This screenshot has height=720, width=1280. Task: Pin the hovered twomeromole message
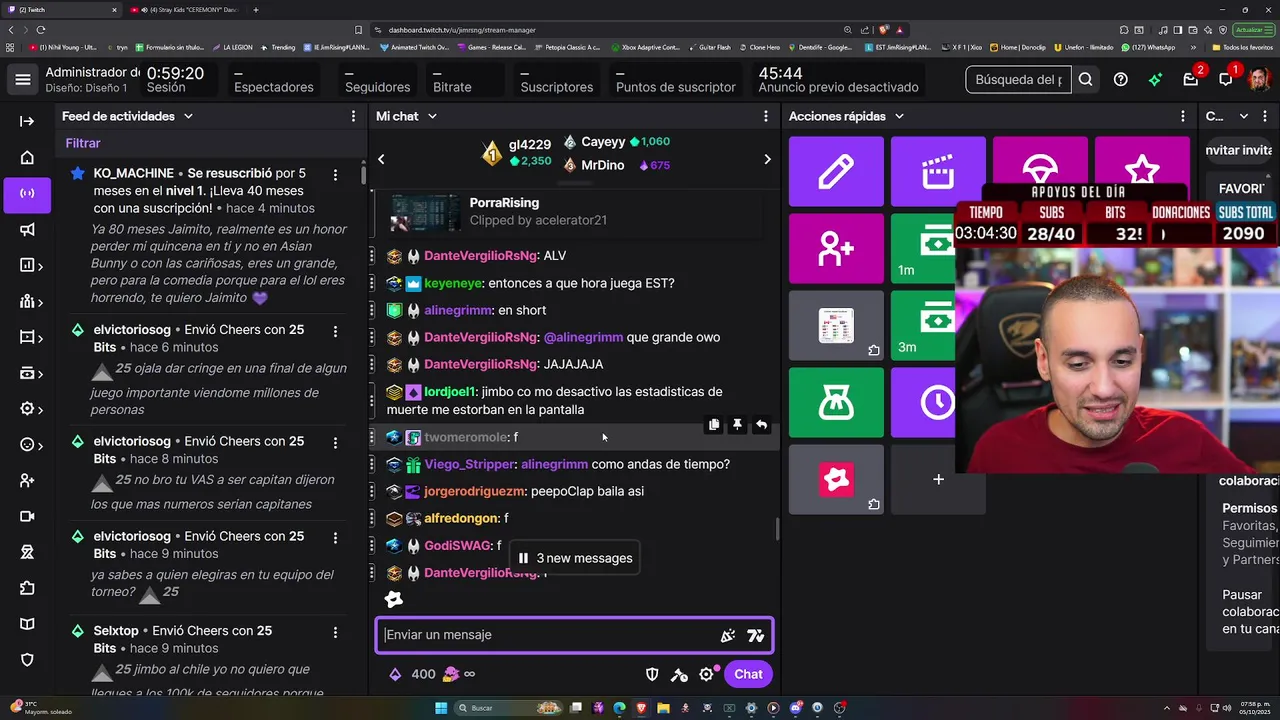pyautogui.click(x=737, y=425)
